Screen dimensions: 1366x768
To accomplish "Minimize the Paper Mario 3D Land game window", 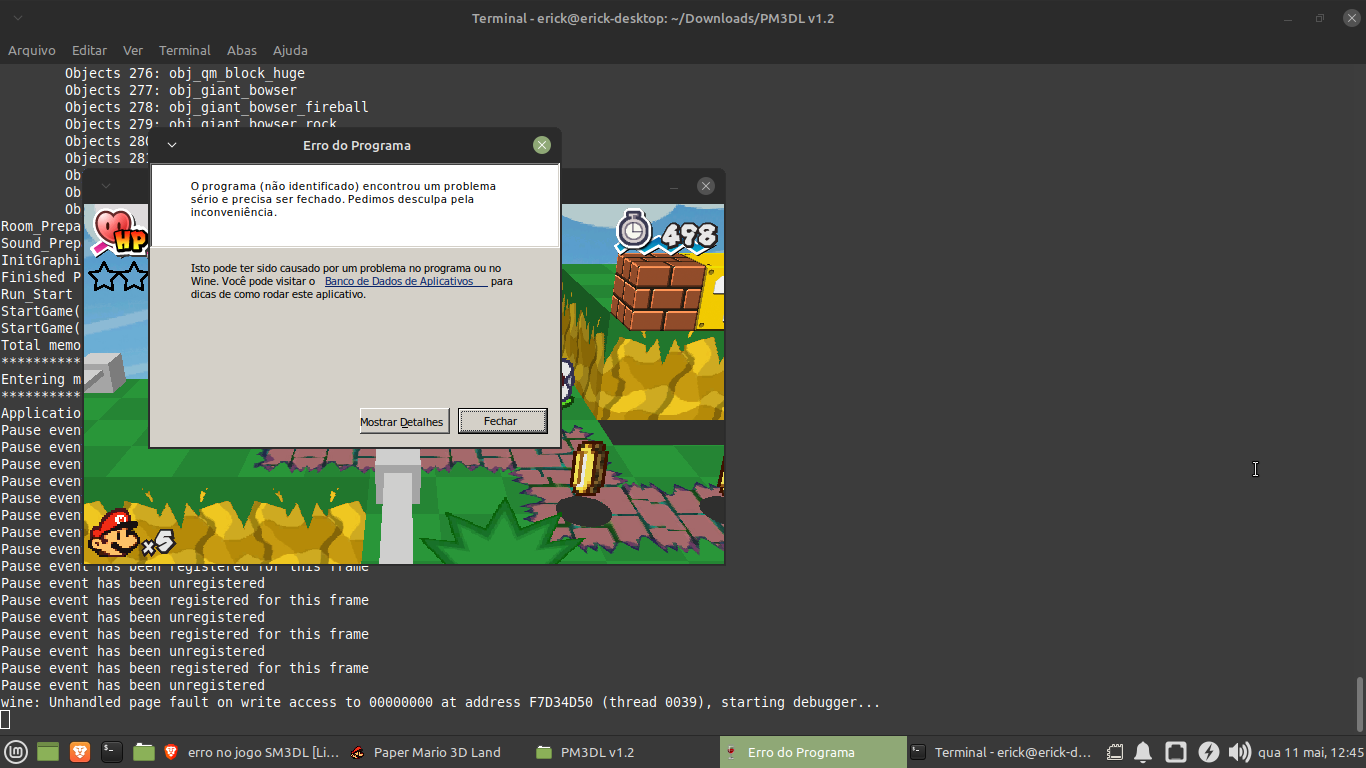I will click(674, 186).
